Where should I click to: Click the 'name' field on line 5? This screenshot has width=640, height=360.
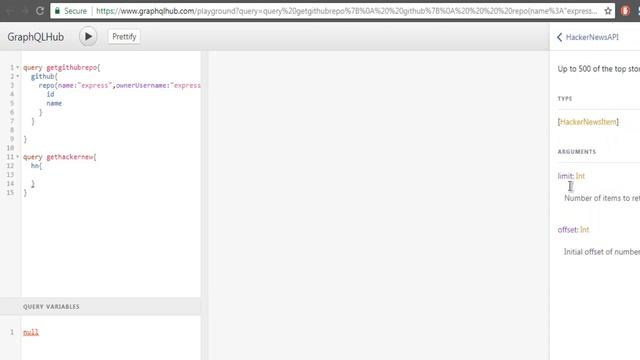[x=54, y=103]
